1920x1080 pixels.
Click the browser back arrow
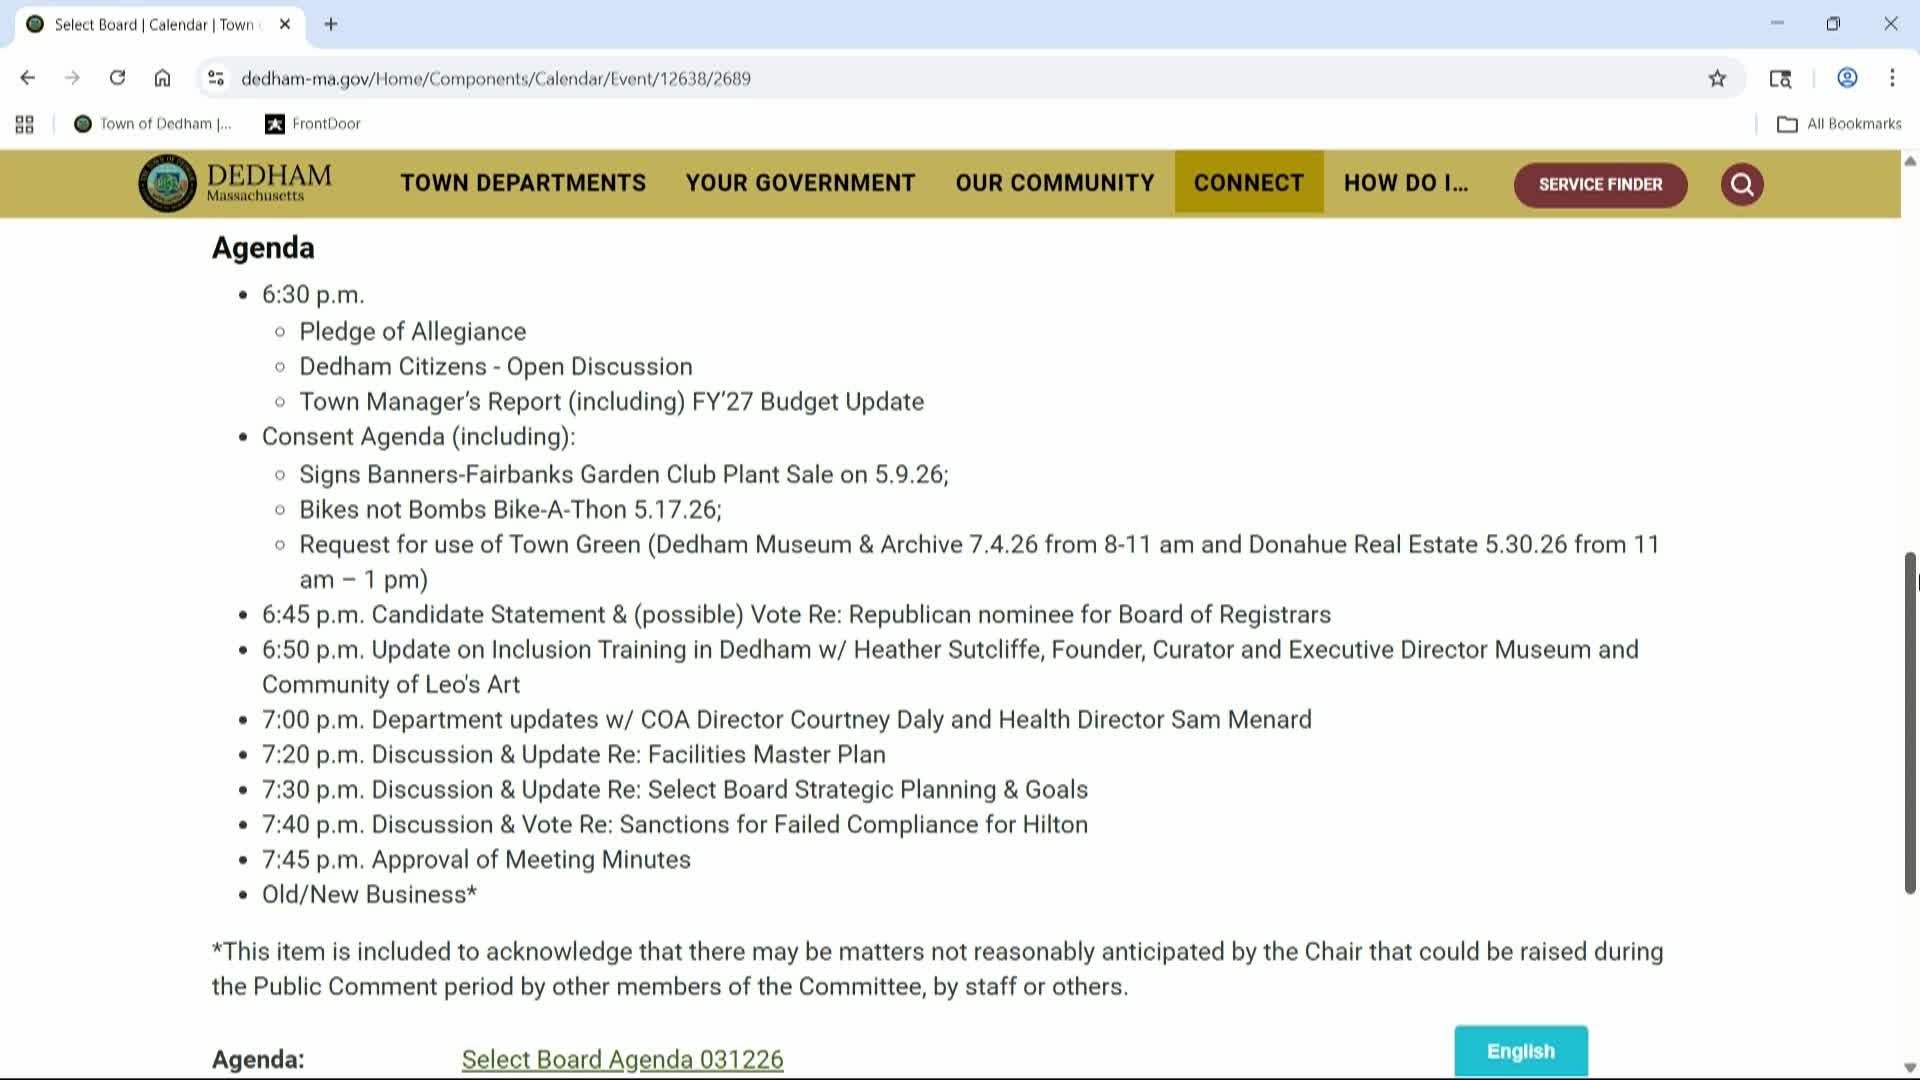click(27, 77)
